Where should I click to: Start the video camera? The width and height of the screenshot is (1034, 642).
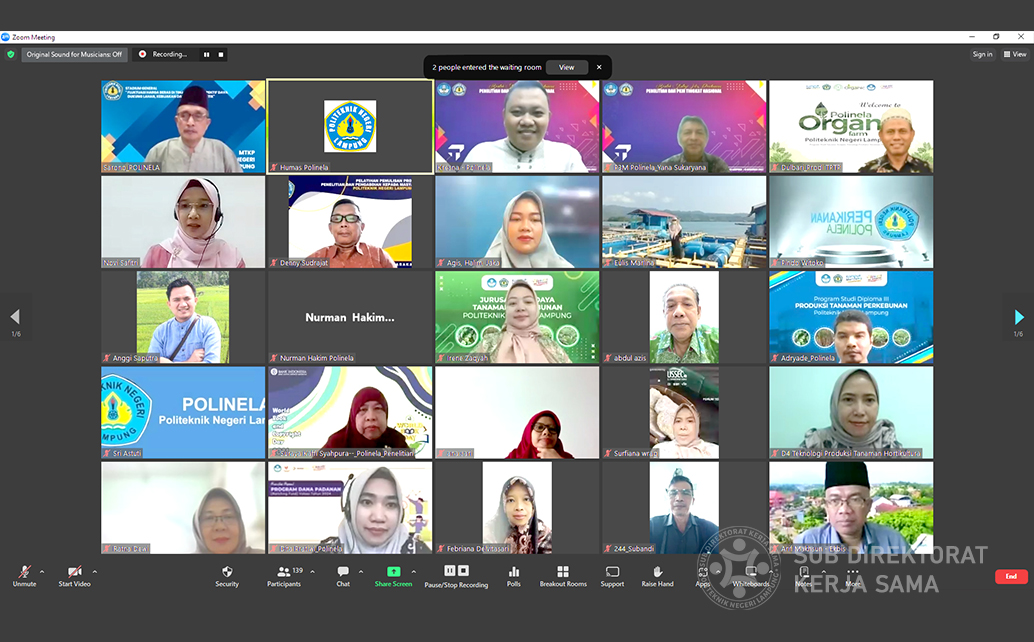tap(74, 573)
